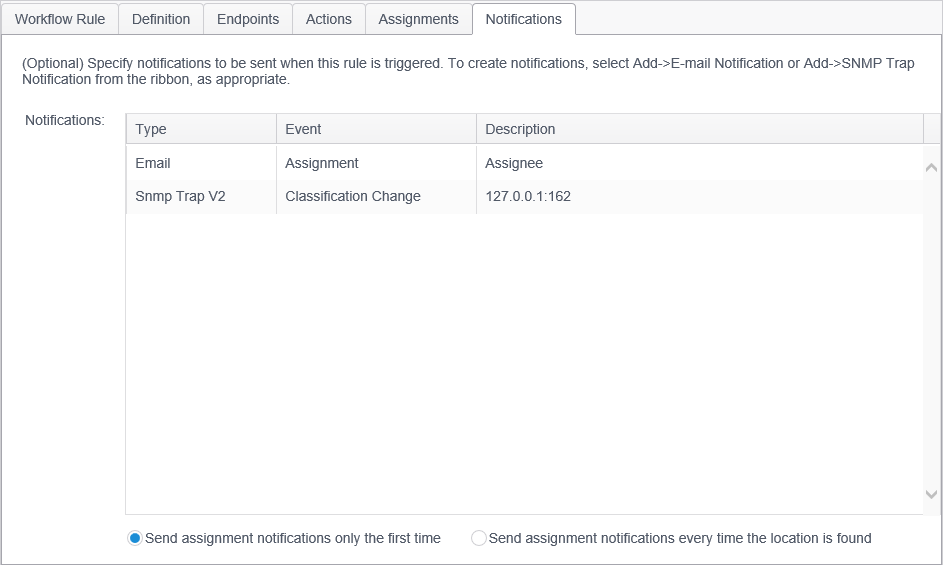The width and height of the screenshot is (943, 565).
Task: Click the Description column header
Action: (x=700, y=129)
